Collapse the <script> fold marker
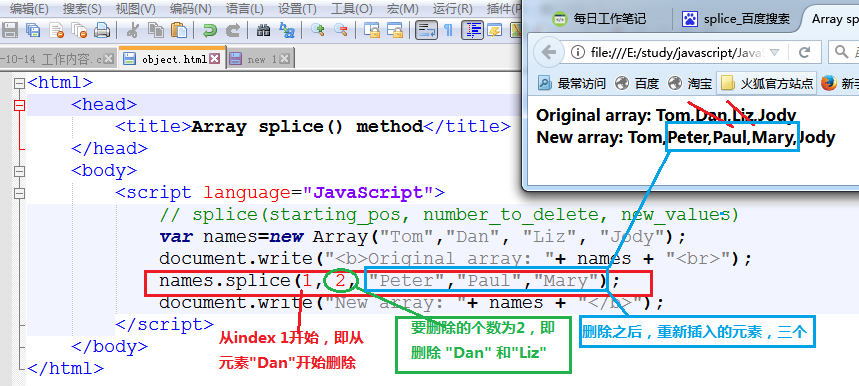Image resolution: width=859 pixels, height=386 pixels. click(x=20, y=193)
